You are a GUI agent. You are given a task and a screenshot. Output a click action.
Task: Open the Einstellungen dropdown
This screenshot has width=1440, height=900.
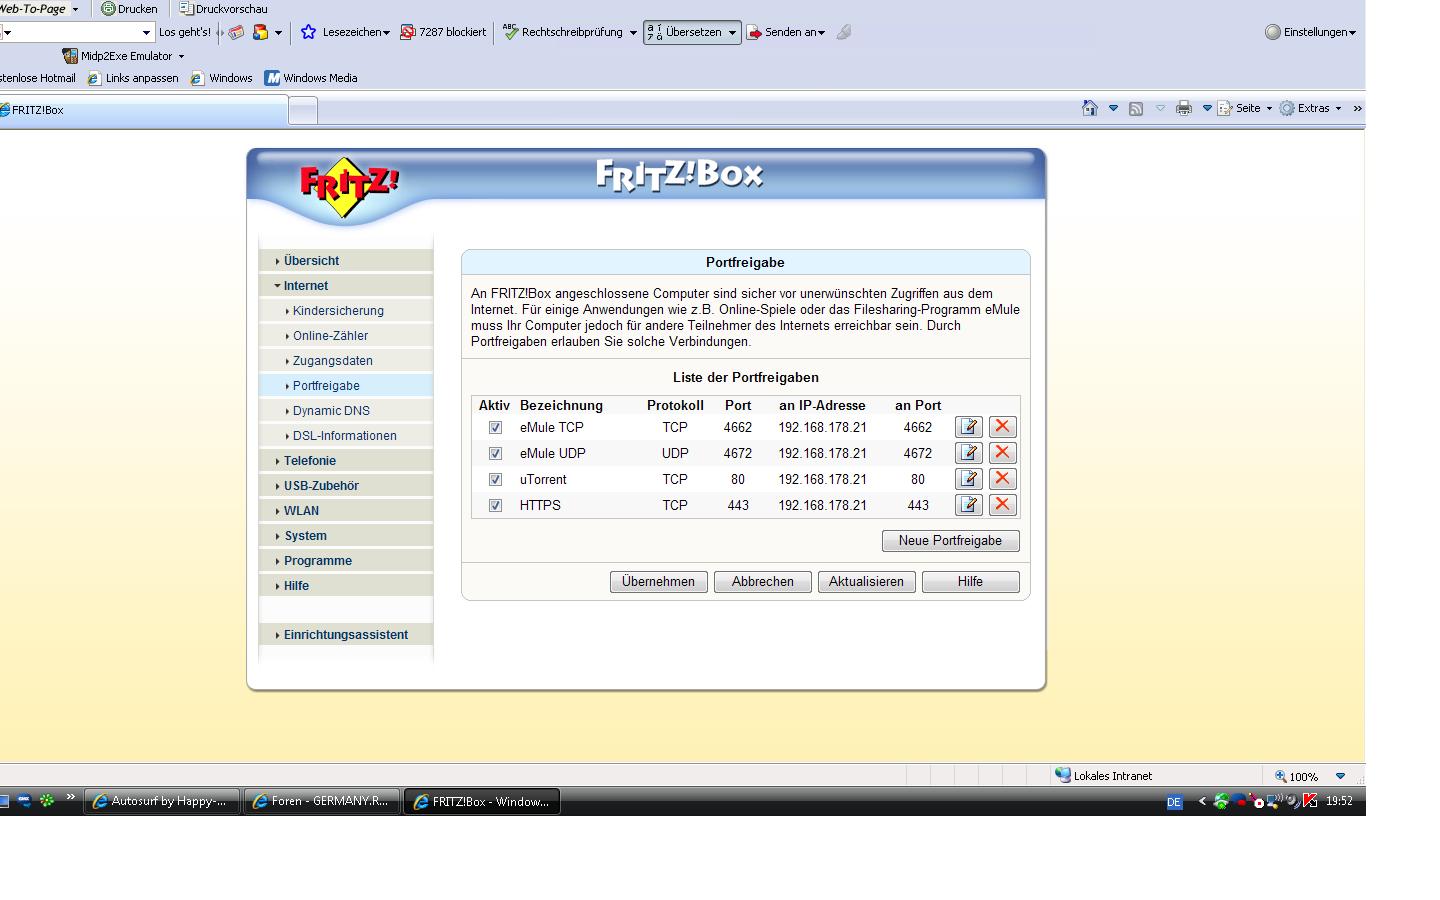click(x=1311, y=32)
